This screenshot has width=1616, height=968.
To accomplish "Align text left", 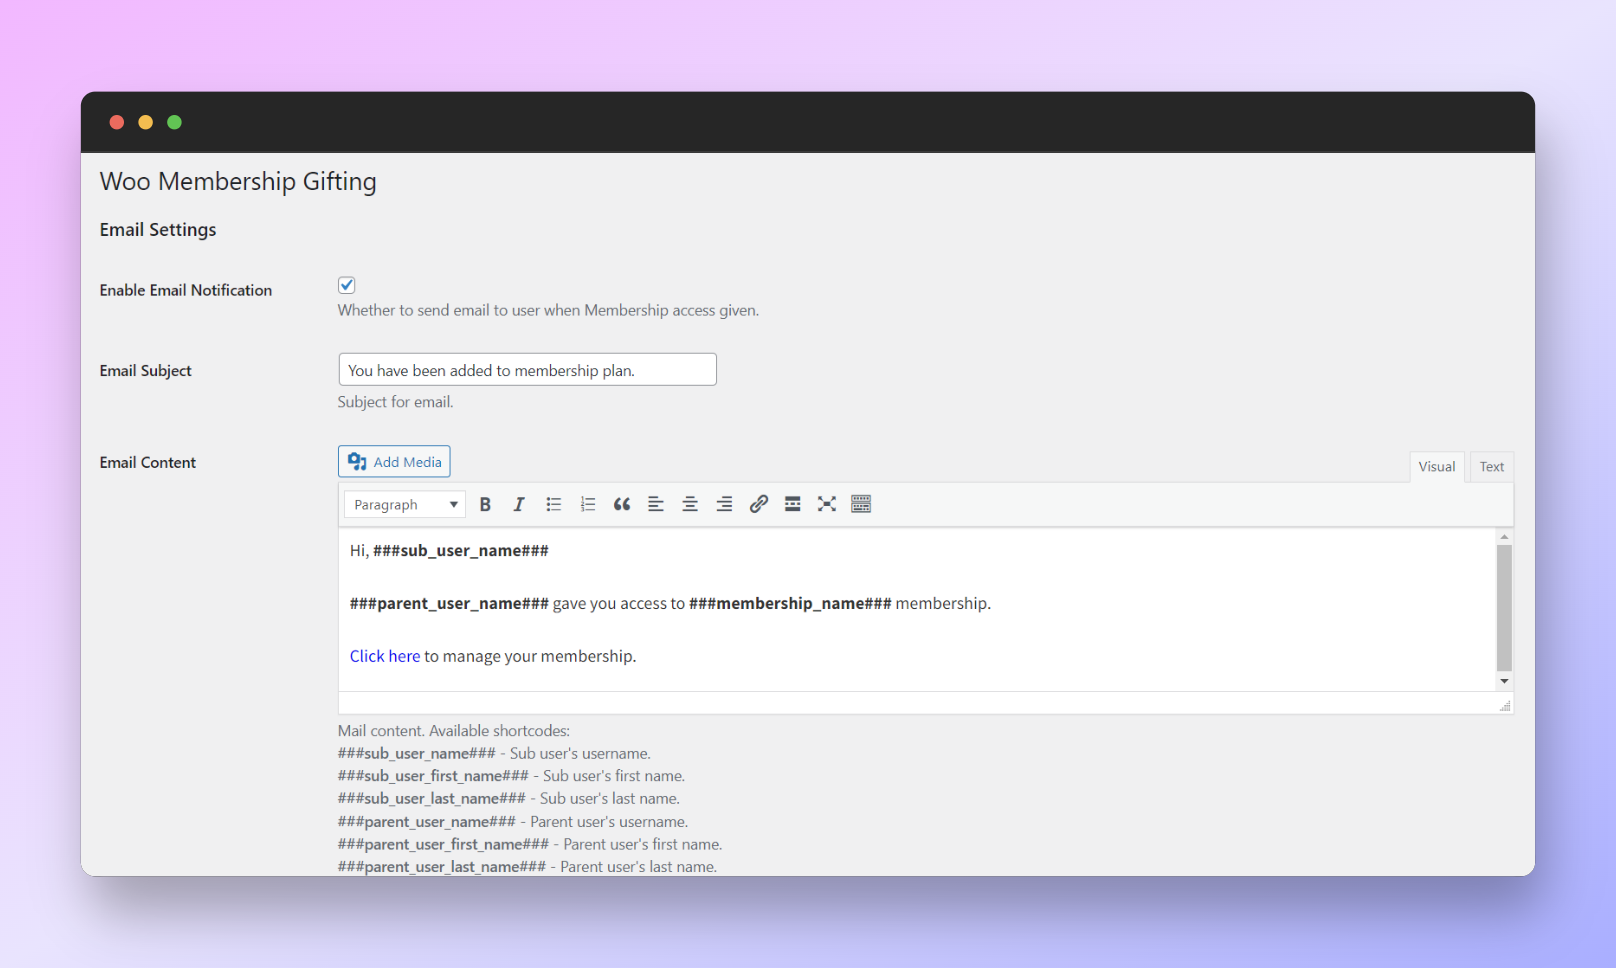I will point(656,504).
